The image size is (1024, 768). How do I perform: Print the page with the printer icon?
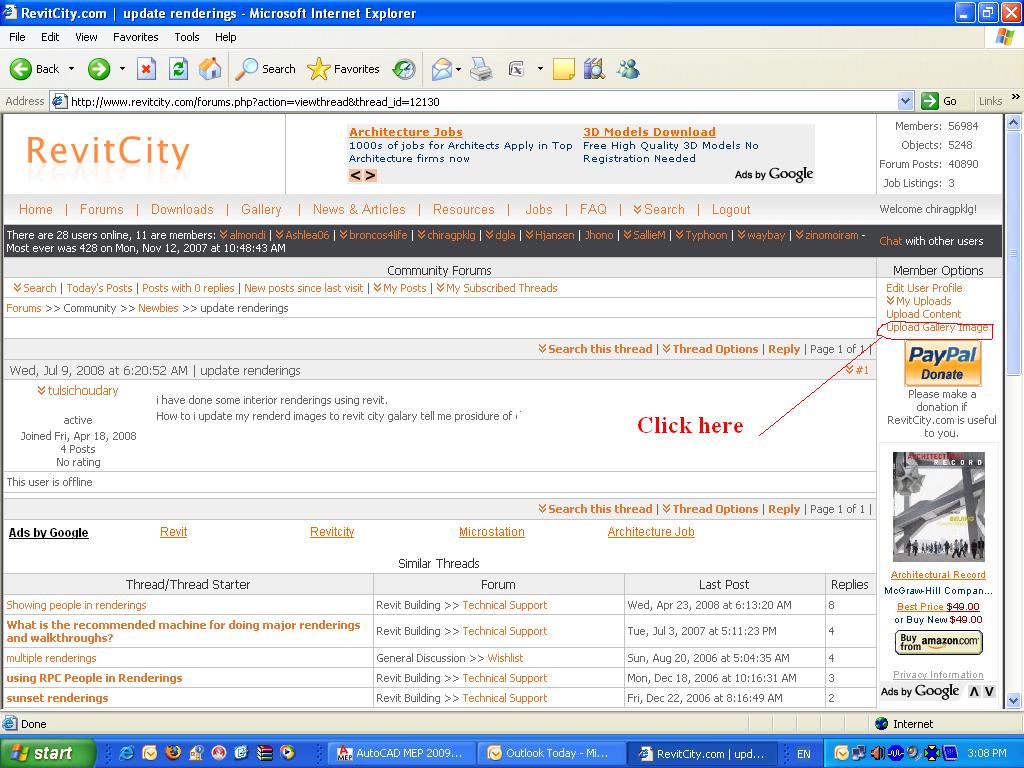[481, 69]
